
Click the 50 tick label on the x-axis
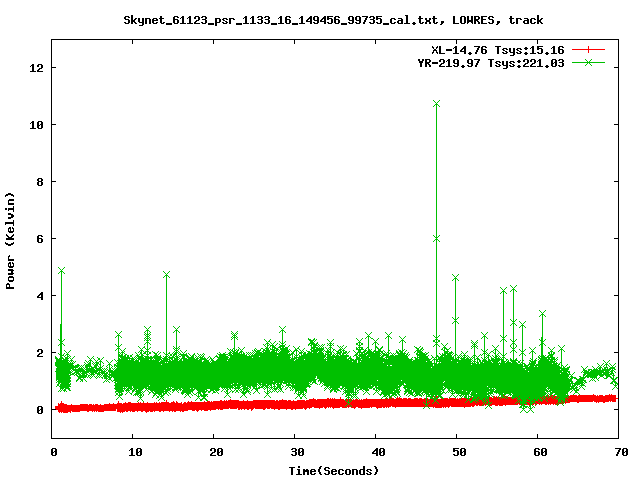click(457, 452)
